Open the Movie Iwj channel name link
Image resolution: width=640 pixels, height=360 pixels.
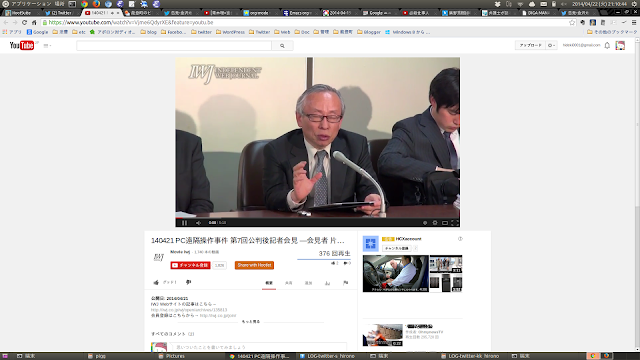point(180,252)
